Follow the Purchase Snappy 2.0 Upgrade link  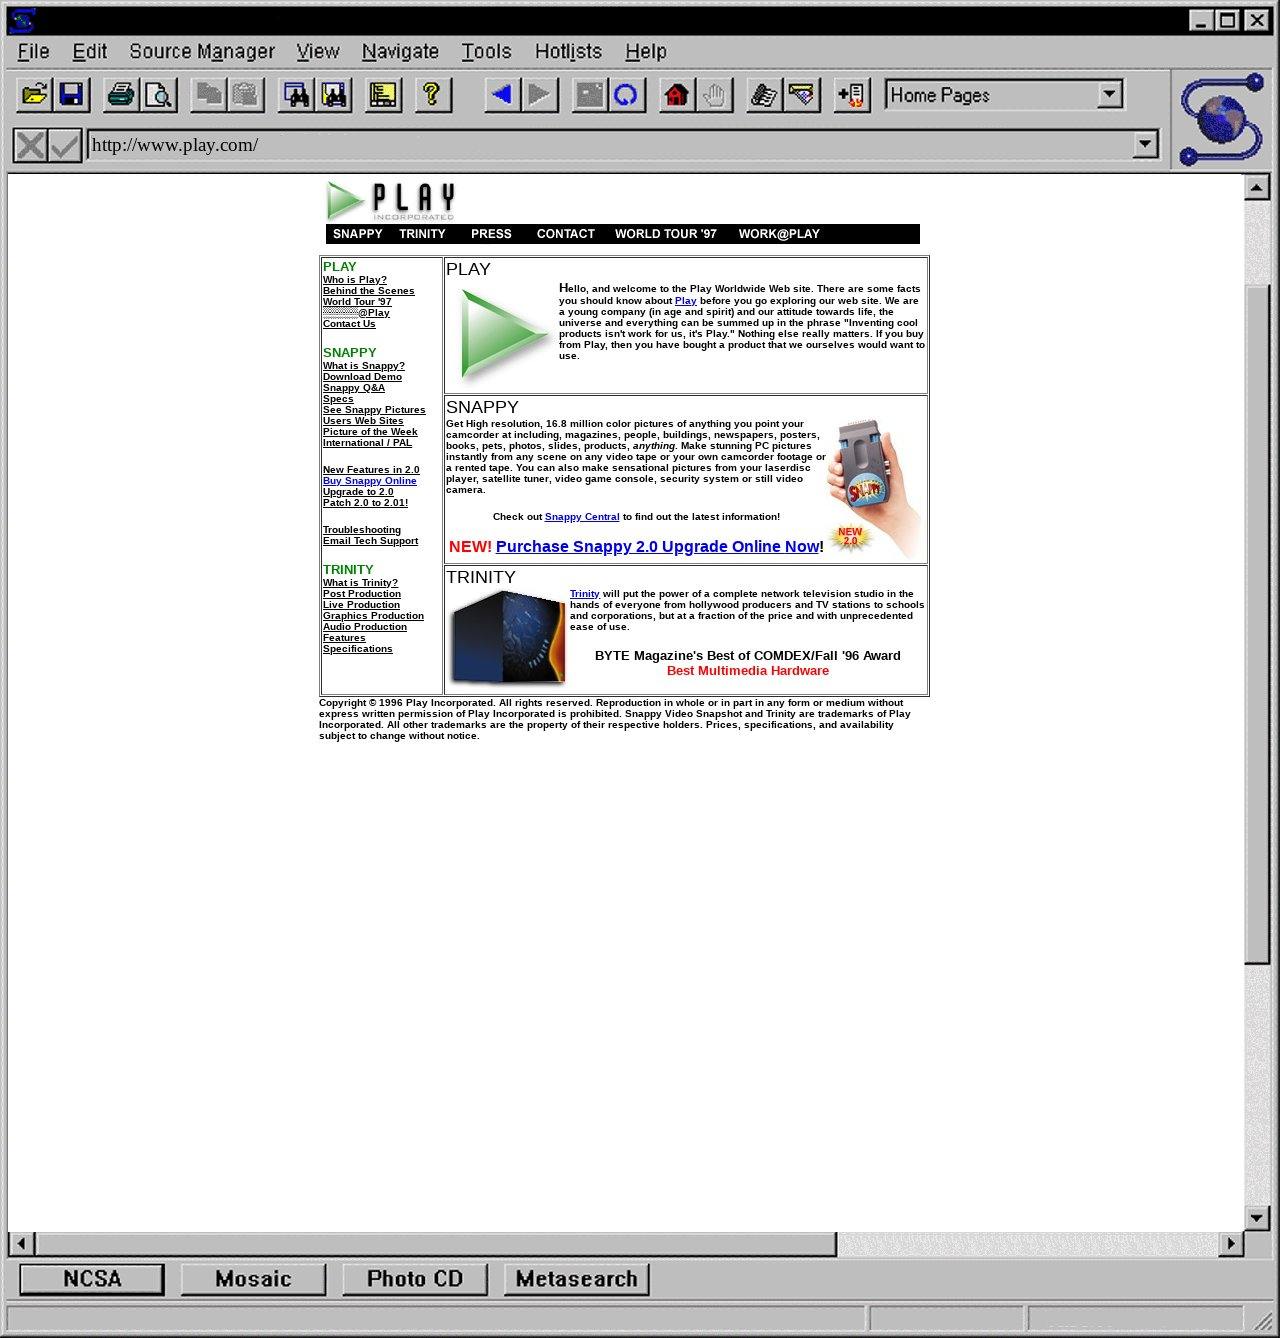[657, 546]
